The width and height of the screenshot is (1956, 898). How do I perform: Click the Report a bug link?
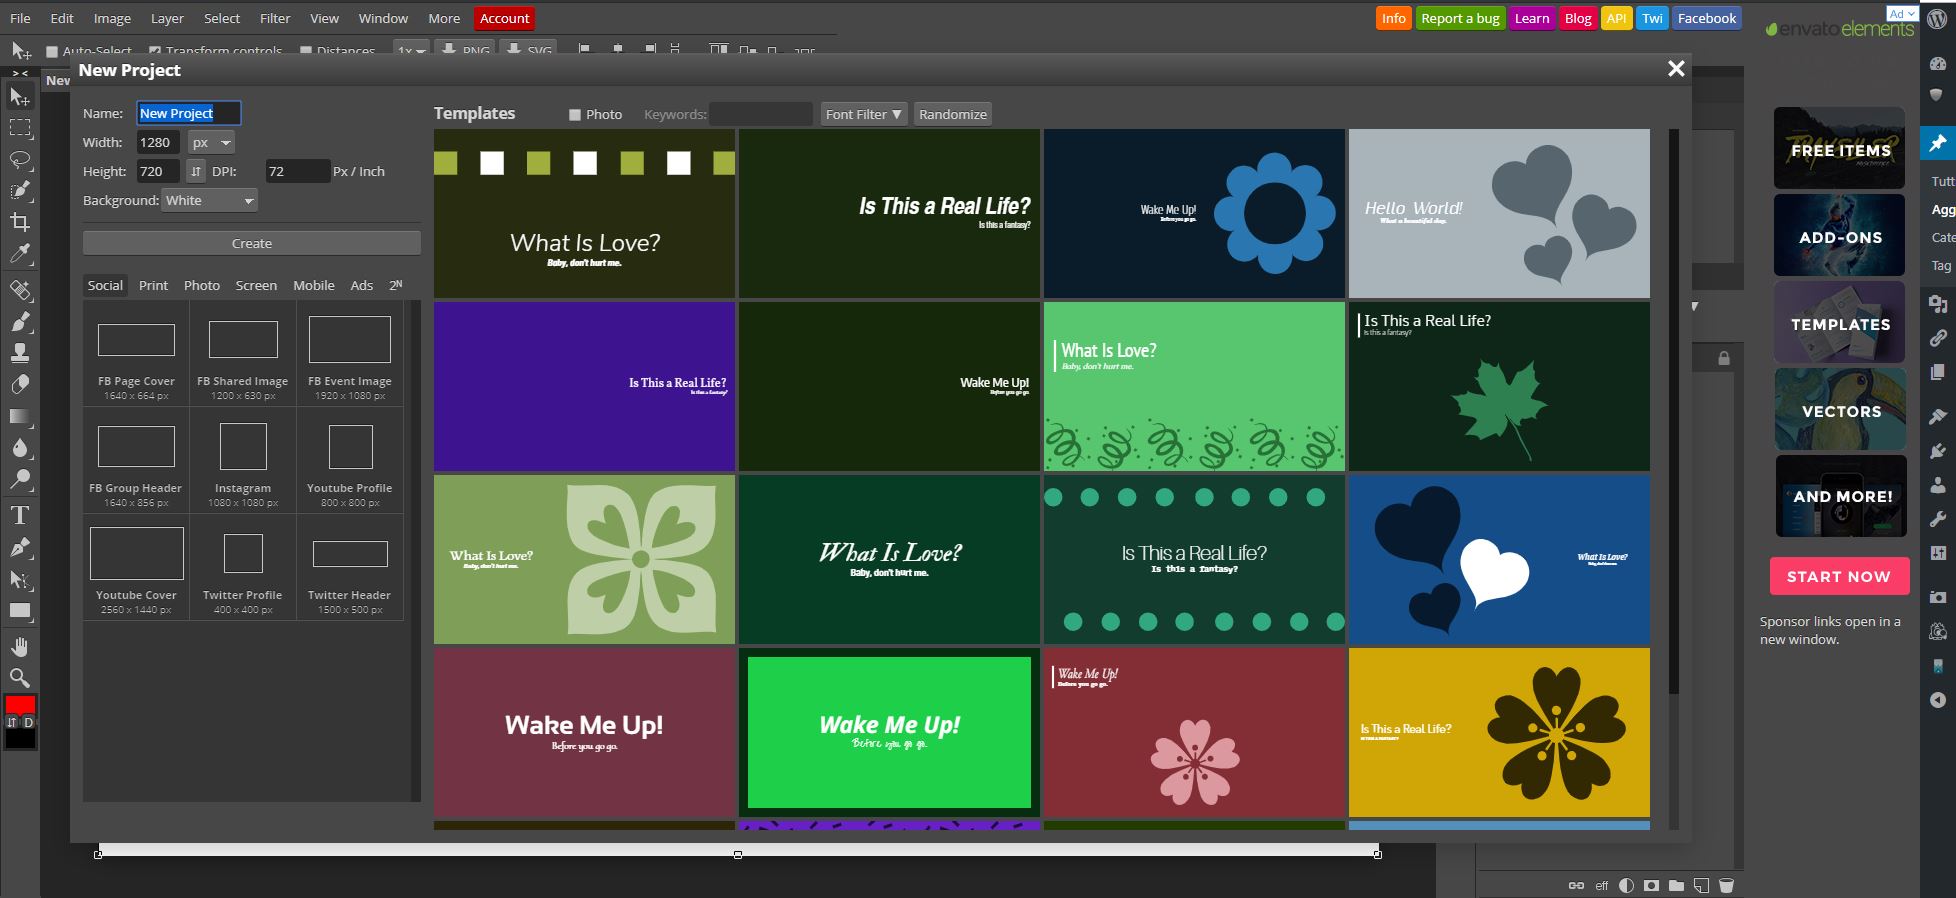click(x=1460, y=18)
